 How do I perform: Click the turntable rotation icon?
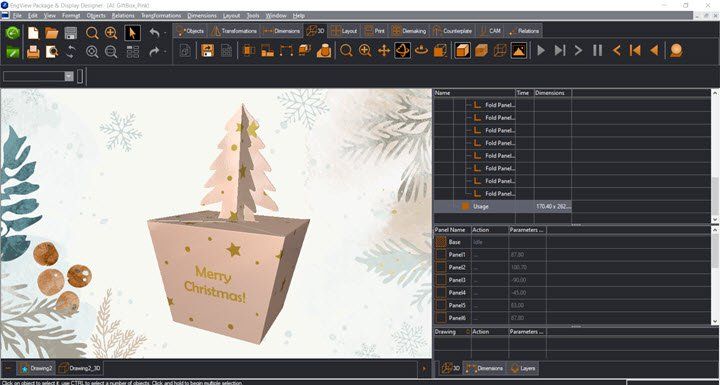421,50
